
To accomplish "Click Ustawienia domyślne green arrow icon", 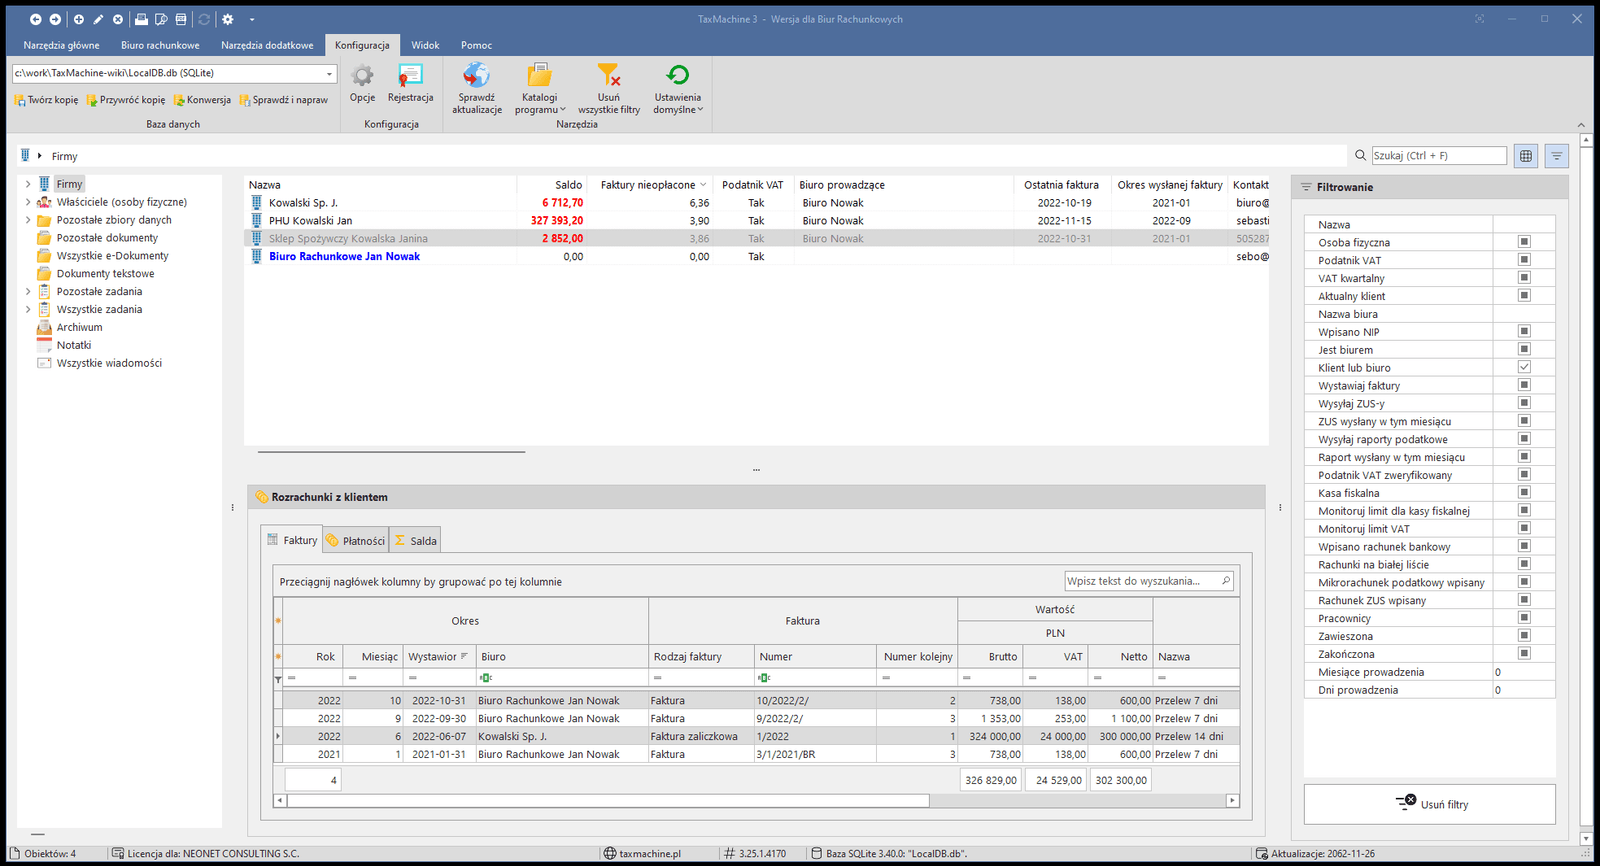I will tap(677, 76).
